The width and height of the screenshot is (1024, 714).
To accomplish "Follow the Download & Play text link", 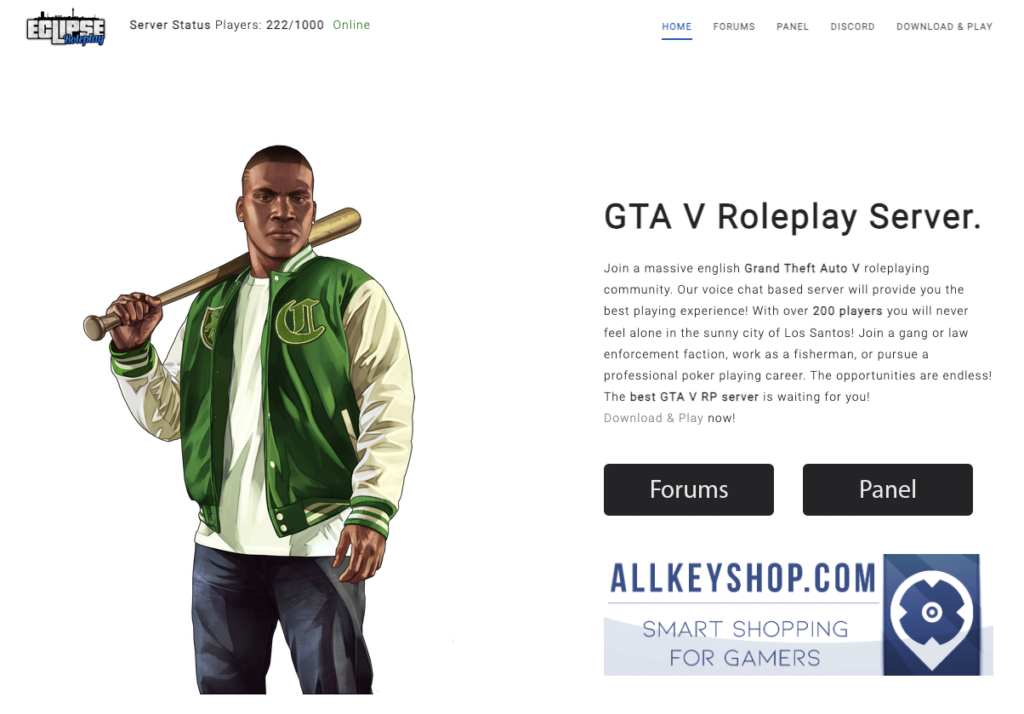I will point(653,418).
